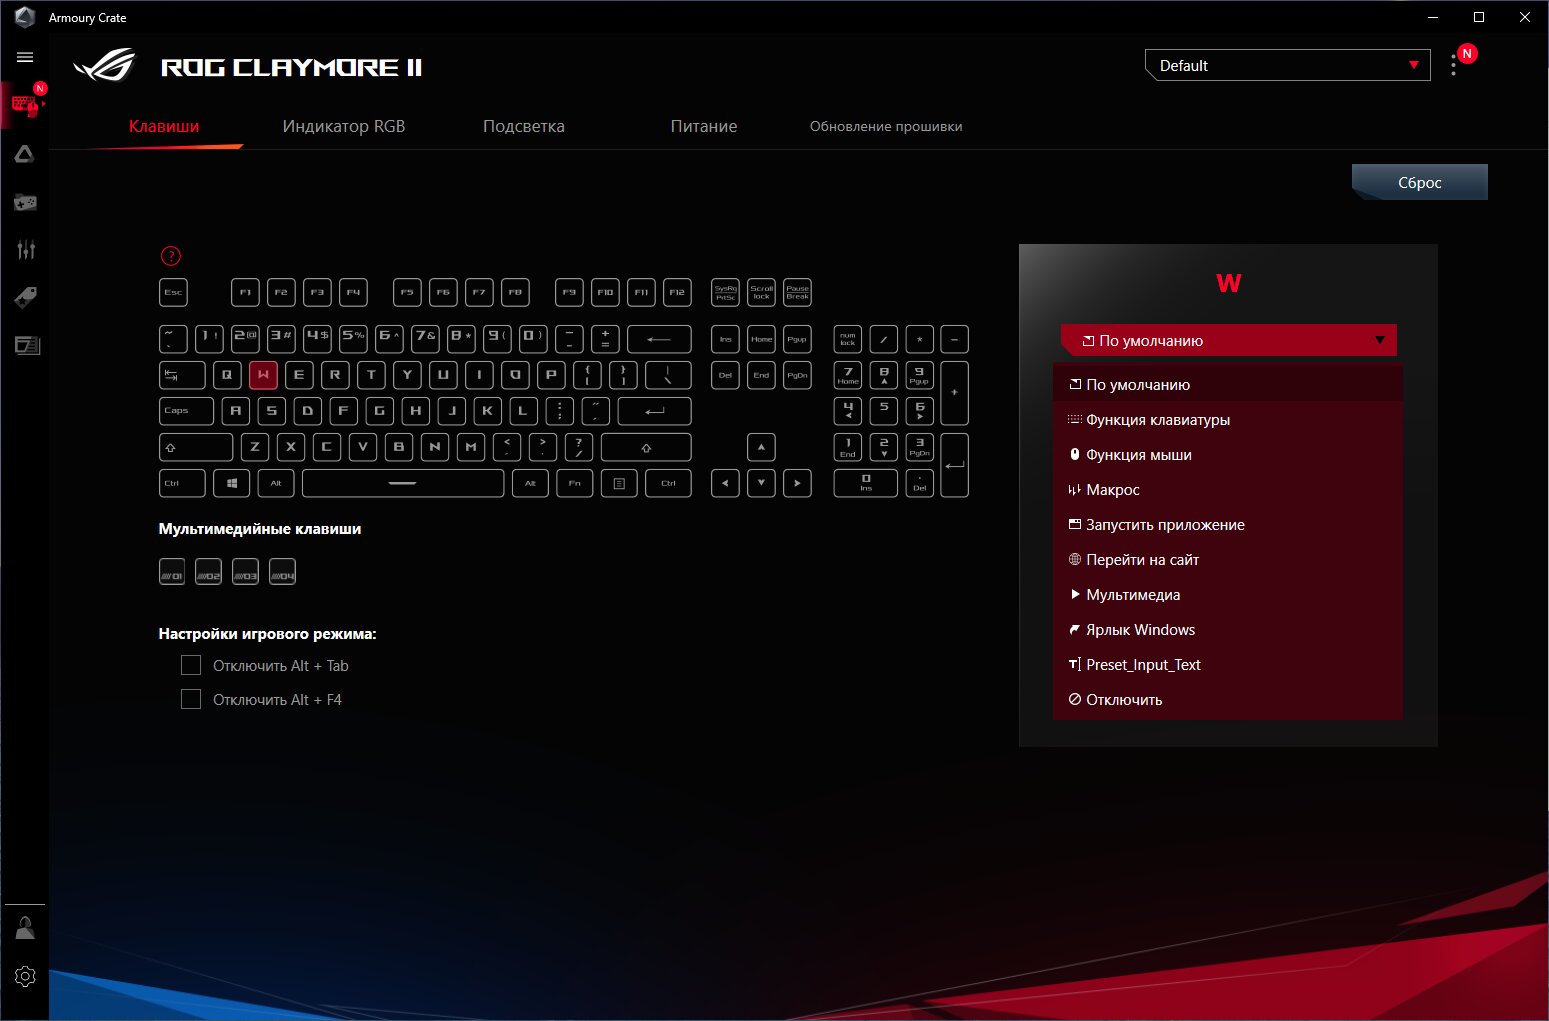Image resolution: width=1549 pixels, height=1021 pixels.
Task: Open the game library controller icon
Action: [25, 202]
